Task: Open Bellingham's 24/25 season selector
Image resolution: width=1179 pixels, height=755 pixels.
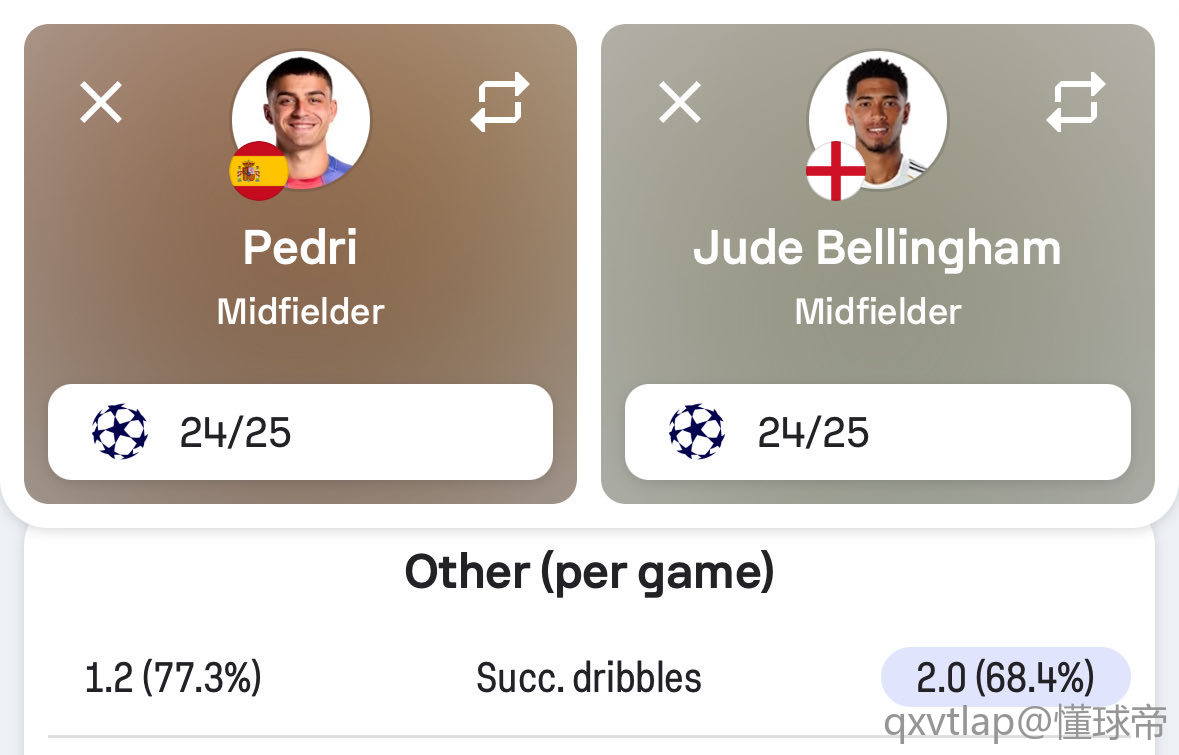Action: click(x=877, y=432)
